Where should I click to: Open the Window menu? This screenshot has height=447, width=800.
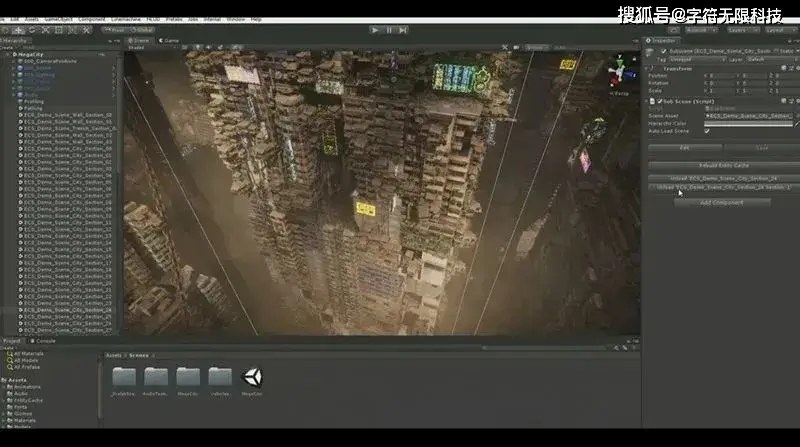pyautogui.click(x=235, y=19)
